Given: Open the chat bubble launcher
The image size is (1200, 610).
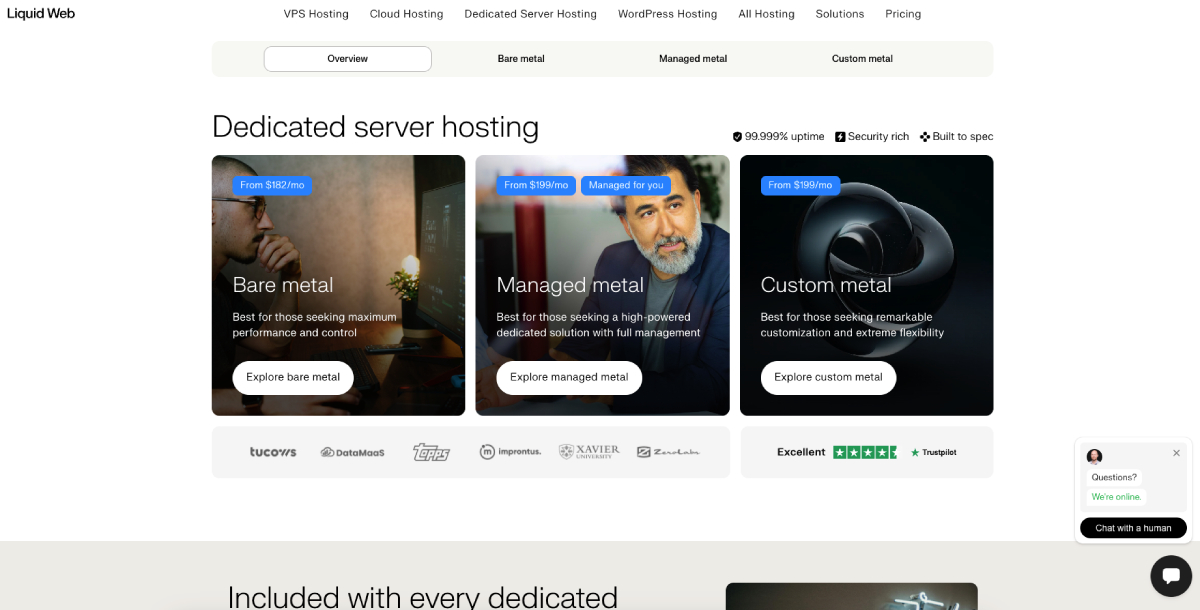Looking at the screenshot, I should point(1170,576).
